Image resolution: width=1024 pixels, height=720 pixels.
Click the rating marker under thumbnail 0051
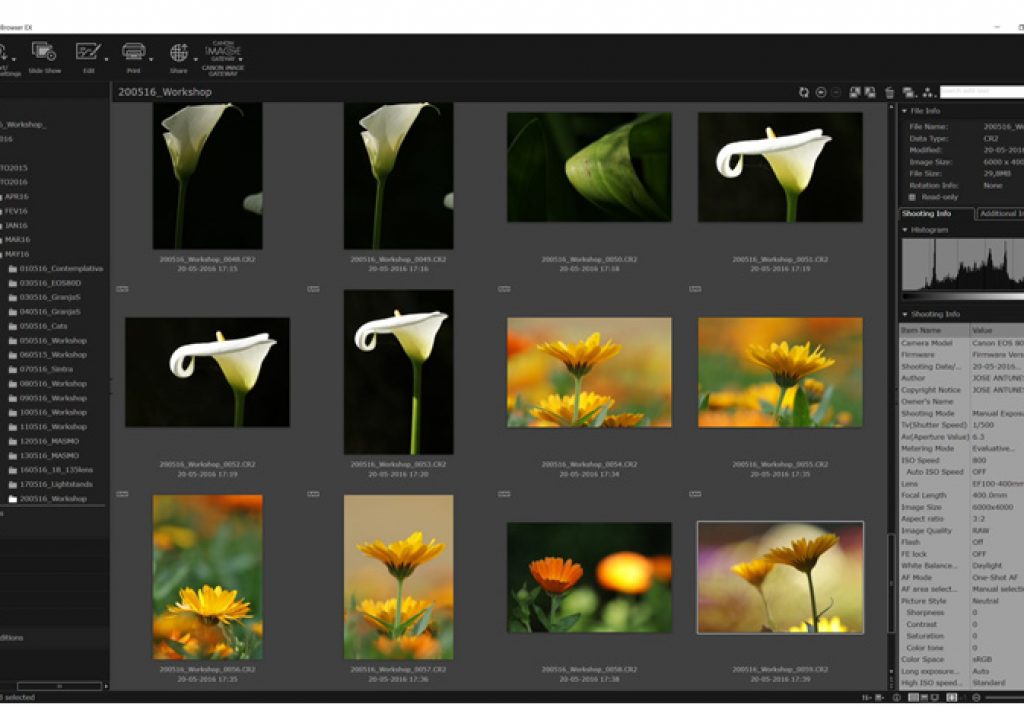(695, 289)
